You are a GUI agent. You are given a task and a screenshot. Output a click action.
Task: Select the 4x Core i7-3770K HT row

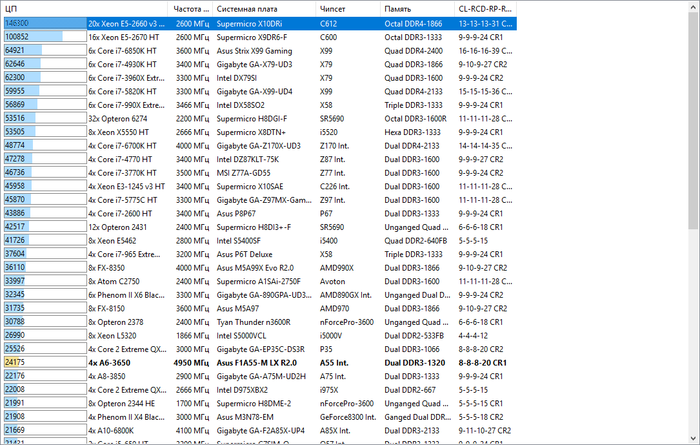(x=260, y=173)
